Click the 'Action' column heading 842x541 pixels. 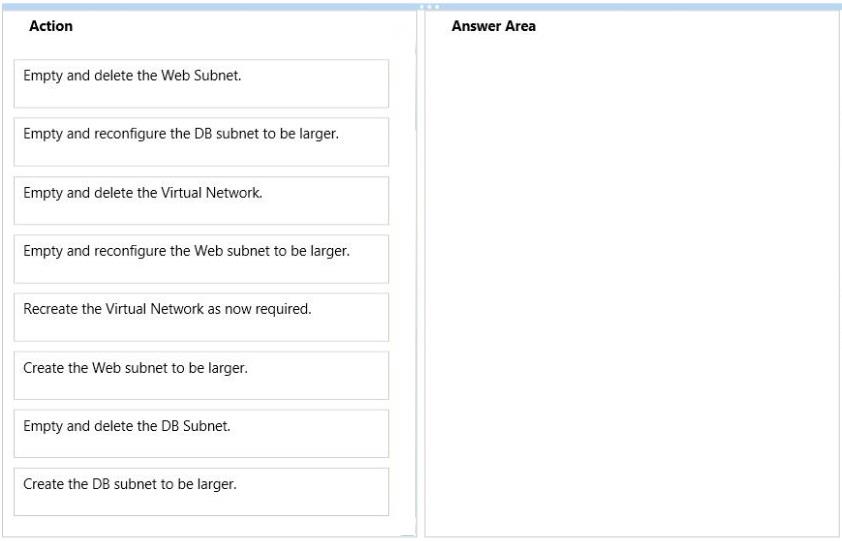pos(51,27)
